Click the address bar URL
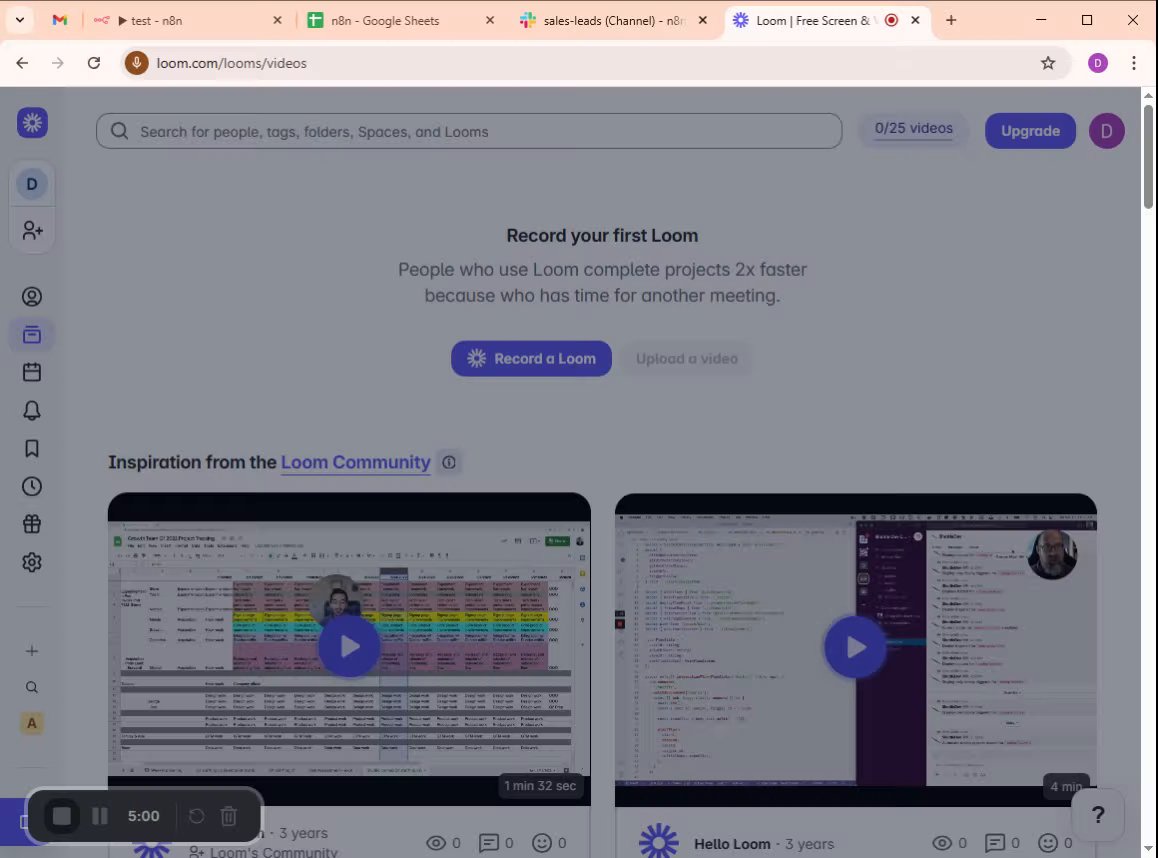Viewport: 1158px width, 858px height. click(231, 64)
